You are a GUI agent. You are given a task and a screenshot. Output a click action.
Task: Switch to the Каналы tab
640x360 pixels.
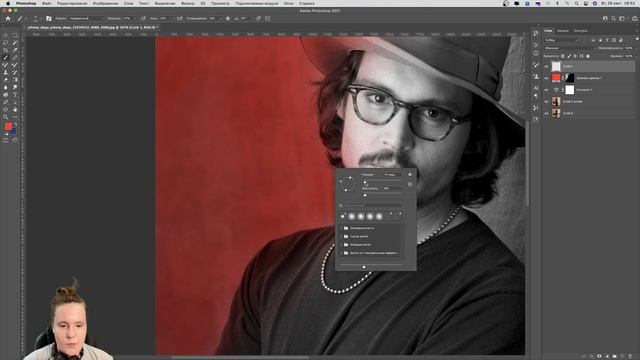coord(563,31)
